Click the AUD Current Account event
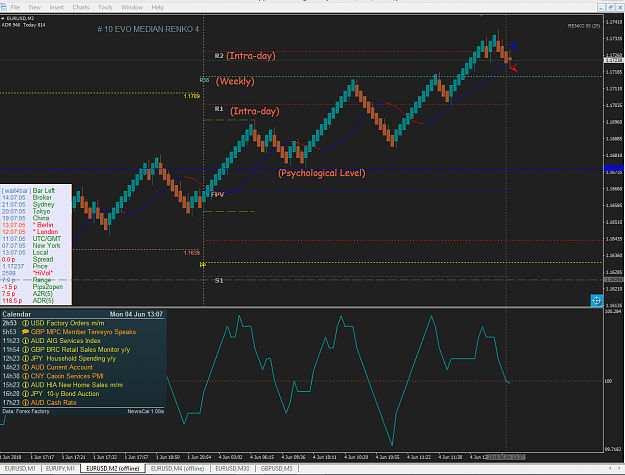 pos(62,367)
